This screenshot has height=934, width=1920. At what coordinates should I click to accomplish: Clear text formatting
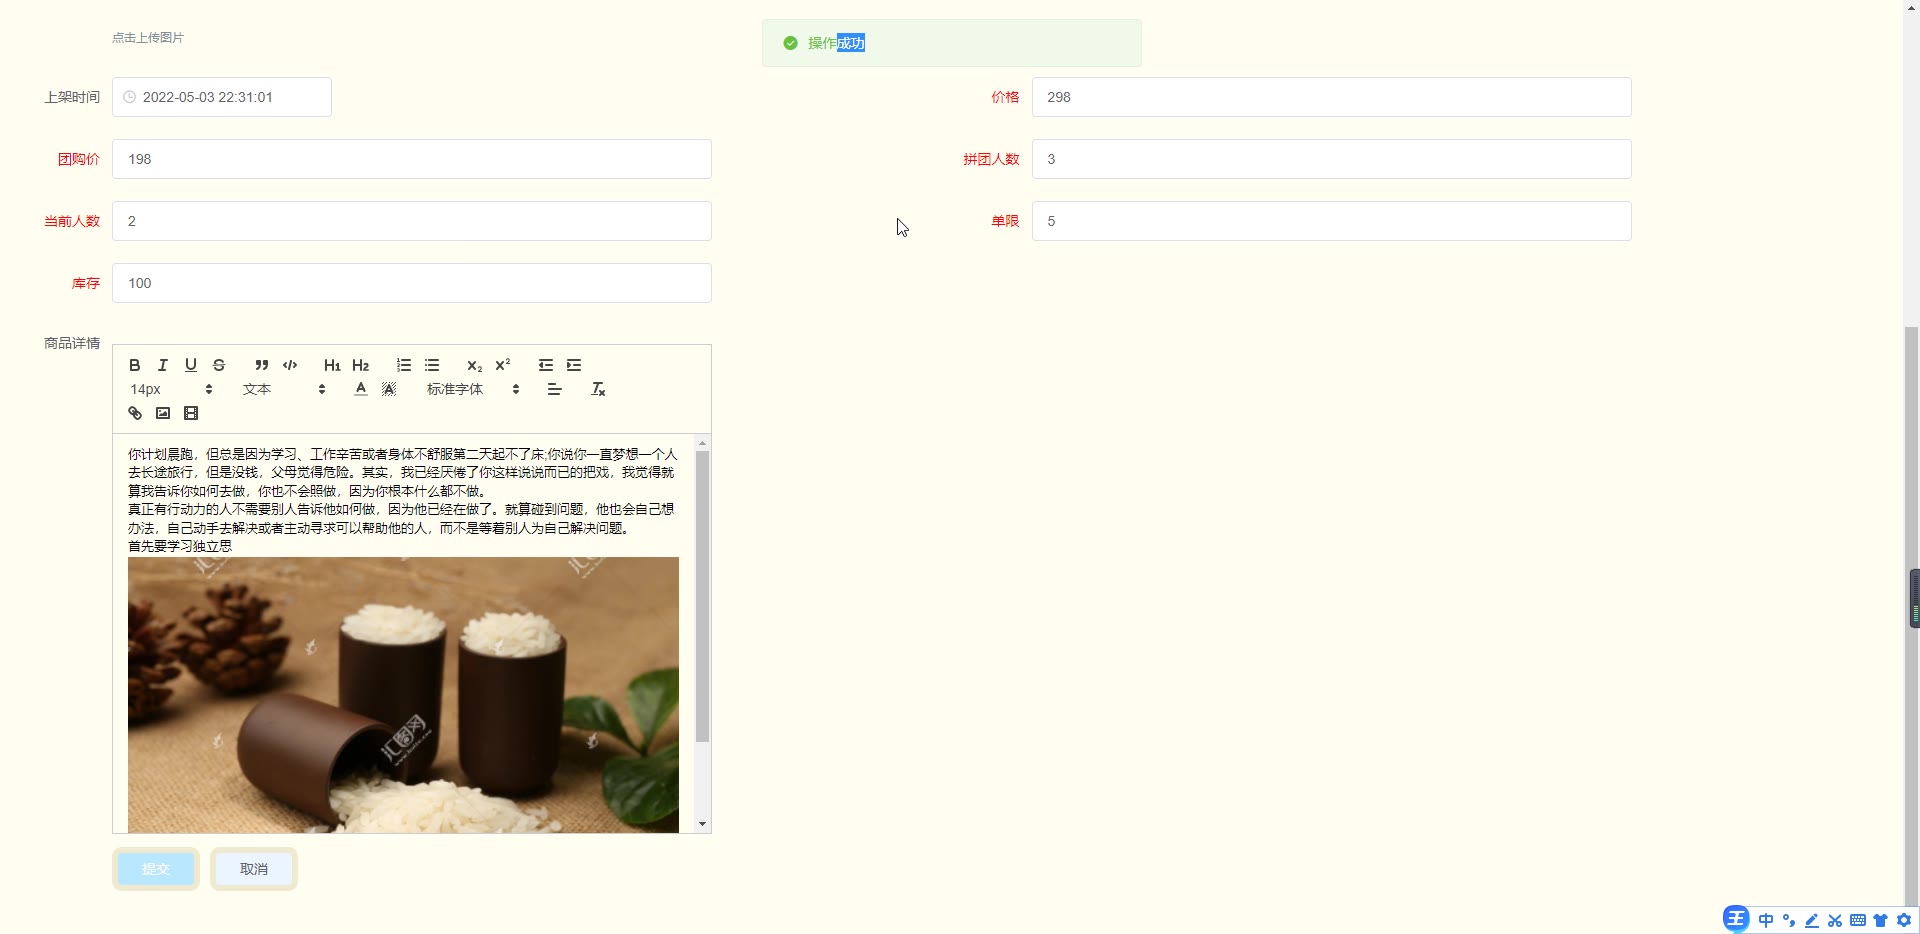tap(598, 389)
